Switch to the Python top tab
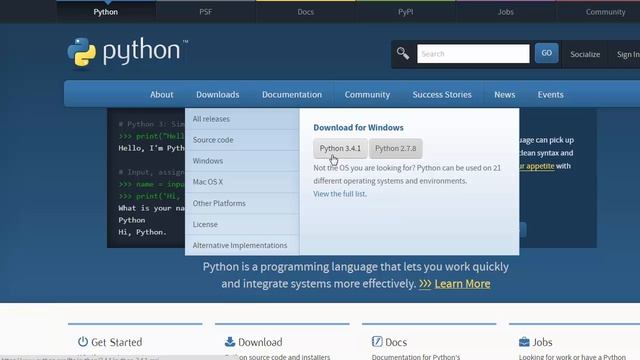 pyautogui.click(x=106, y=12)
